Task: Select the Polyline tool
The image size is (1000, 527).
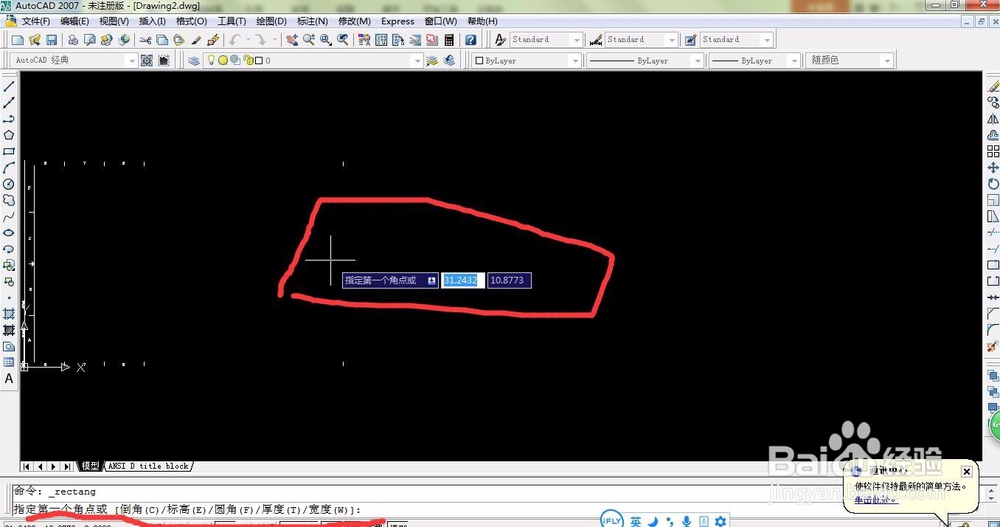Action: 9,119
